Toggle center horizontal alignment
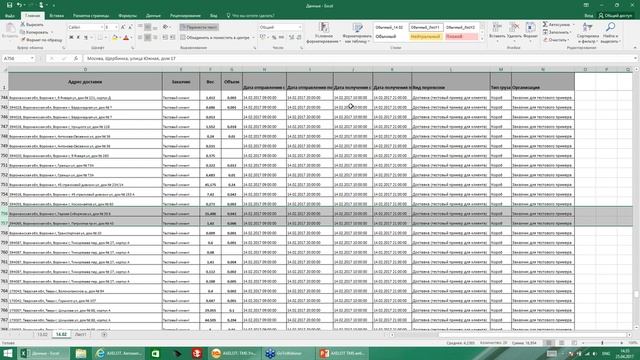The image size is (640, 360). 147,37
